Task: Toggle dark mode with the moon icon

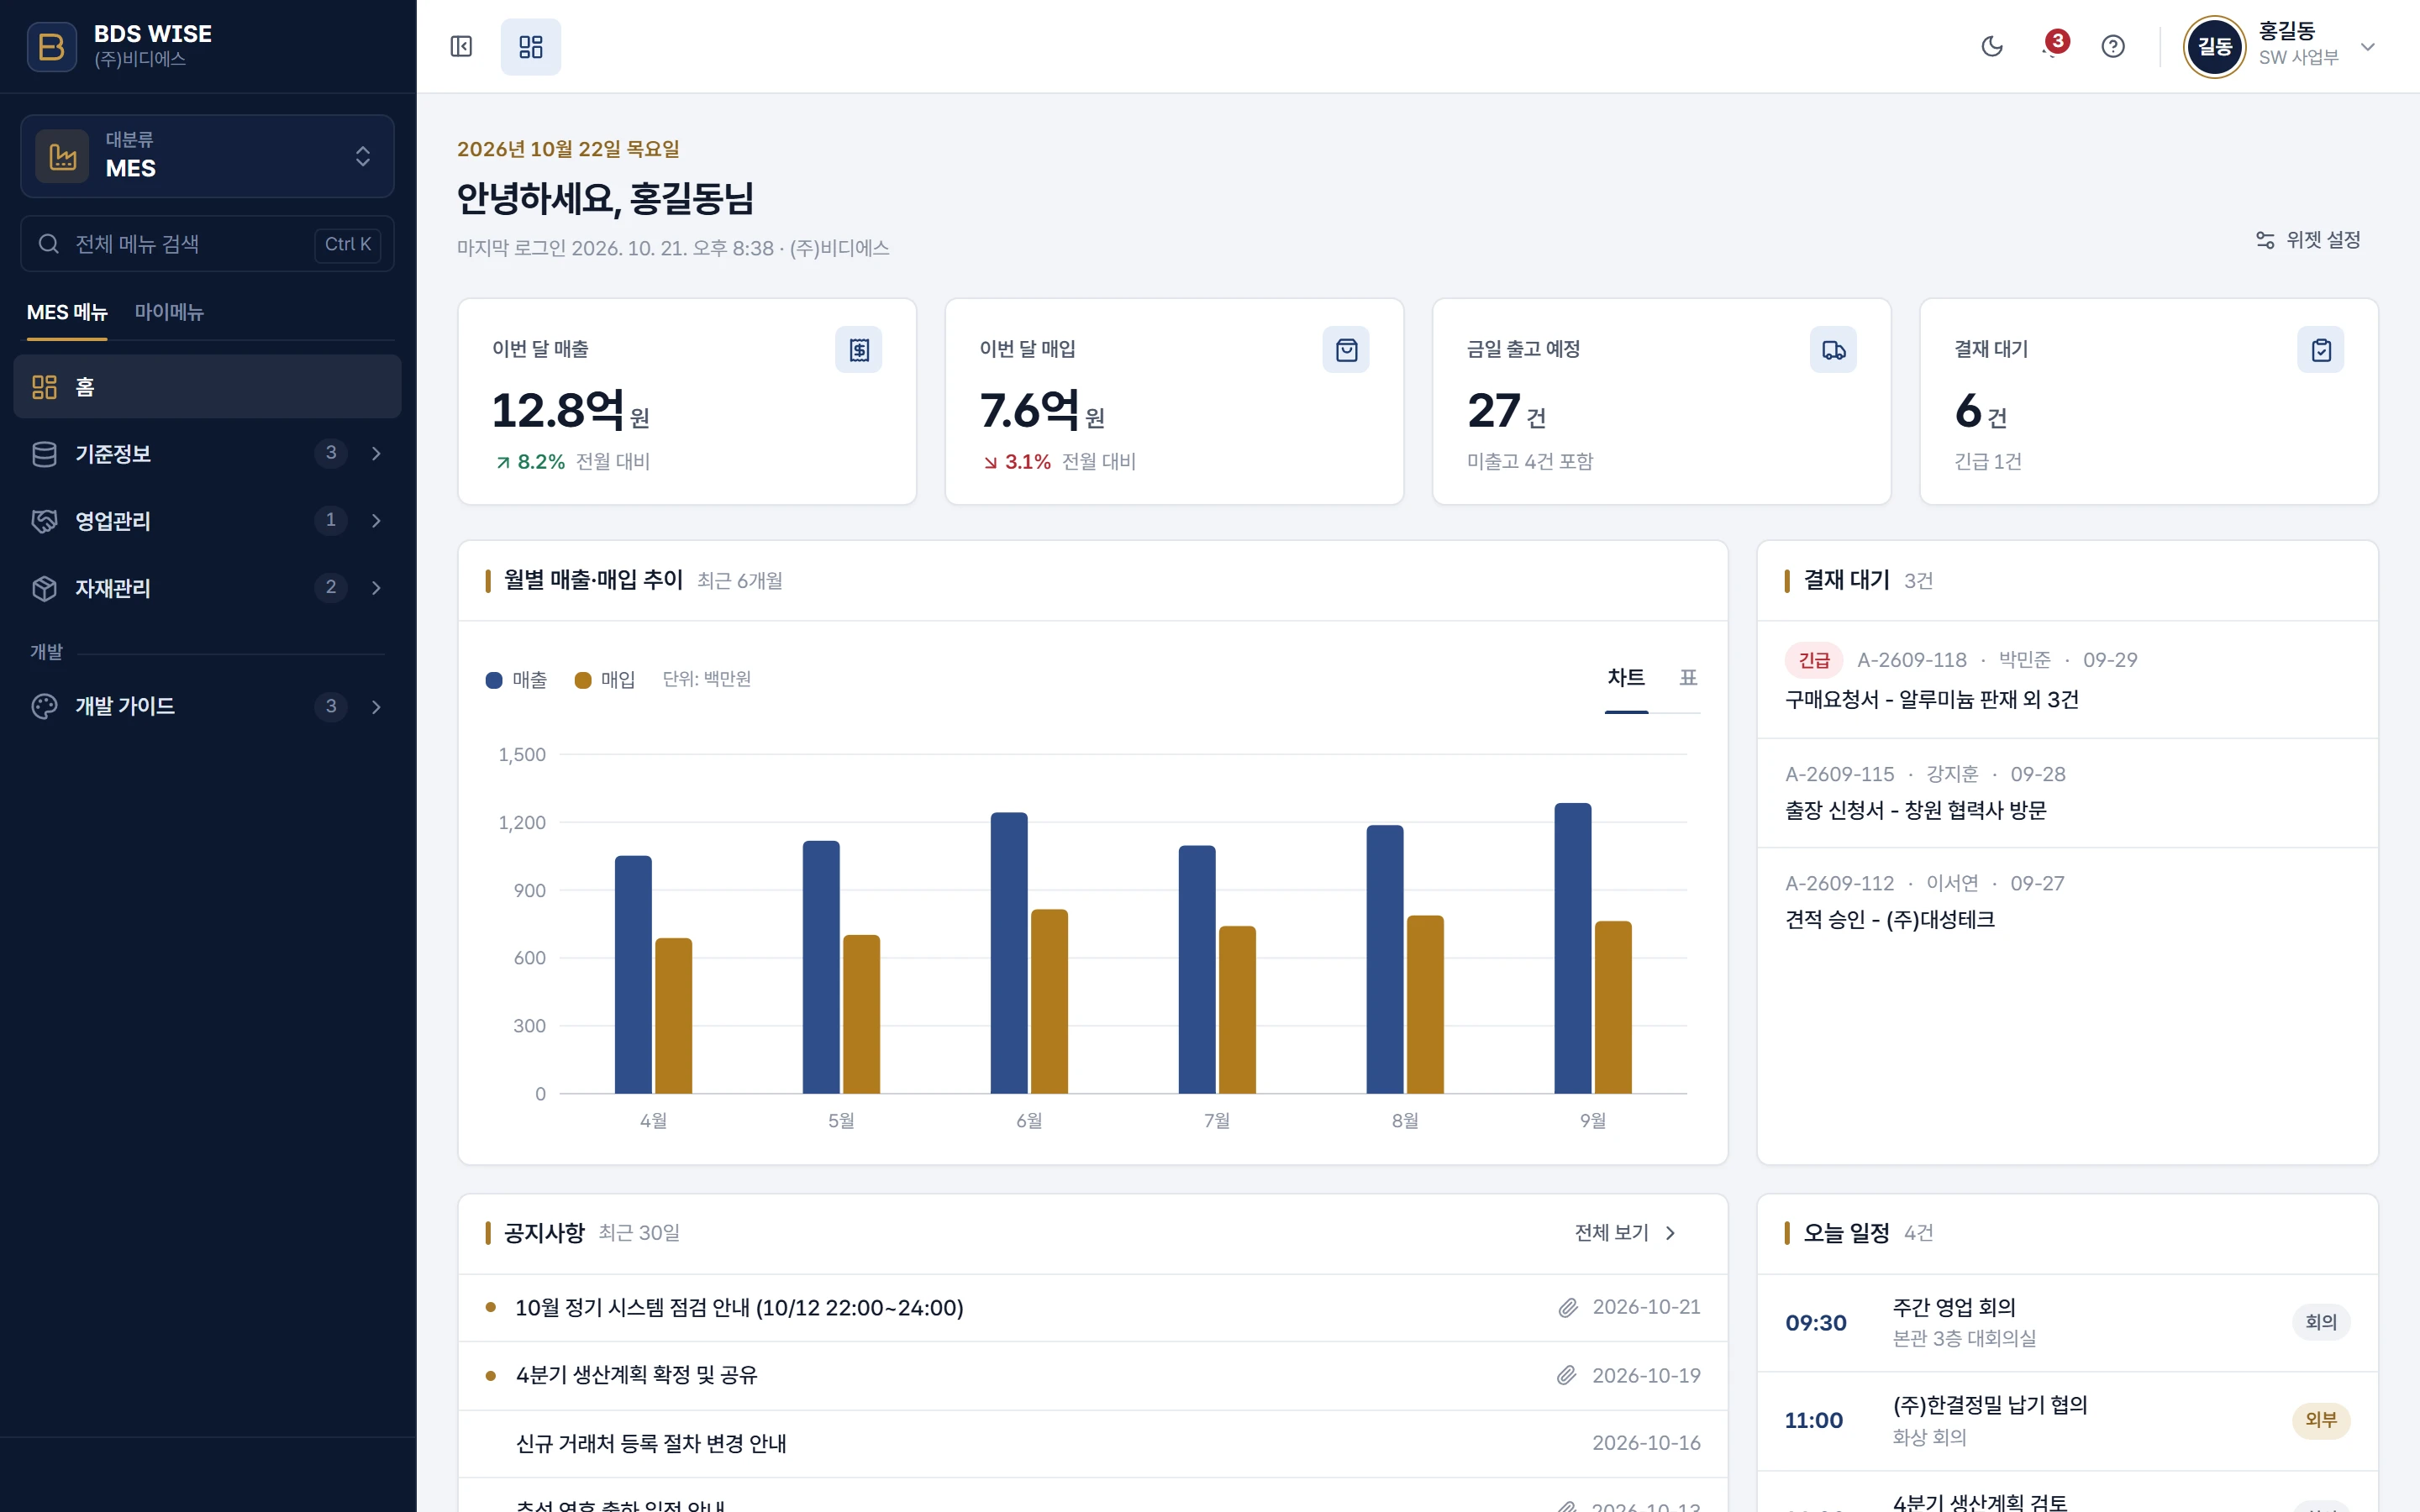Action: pyautogui.click(x=1992, y=46)
